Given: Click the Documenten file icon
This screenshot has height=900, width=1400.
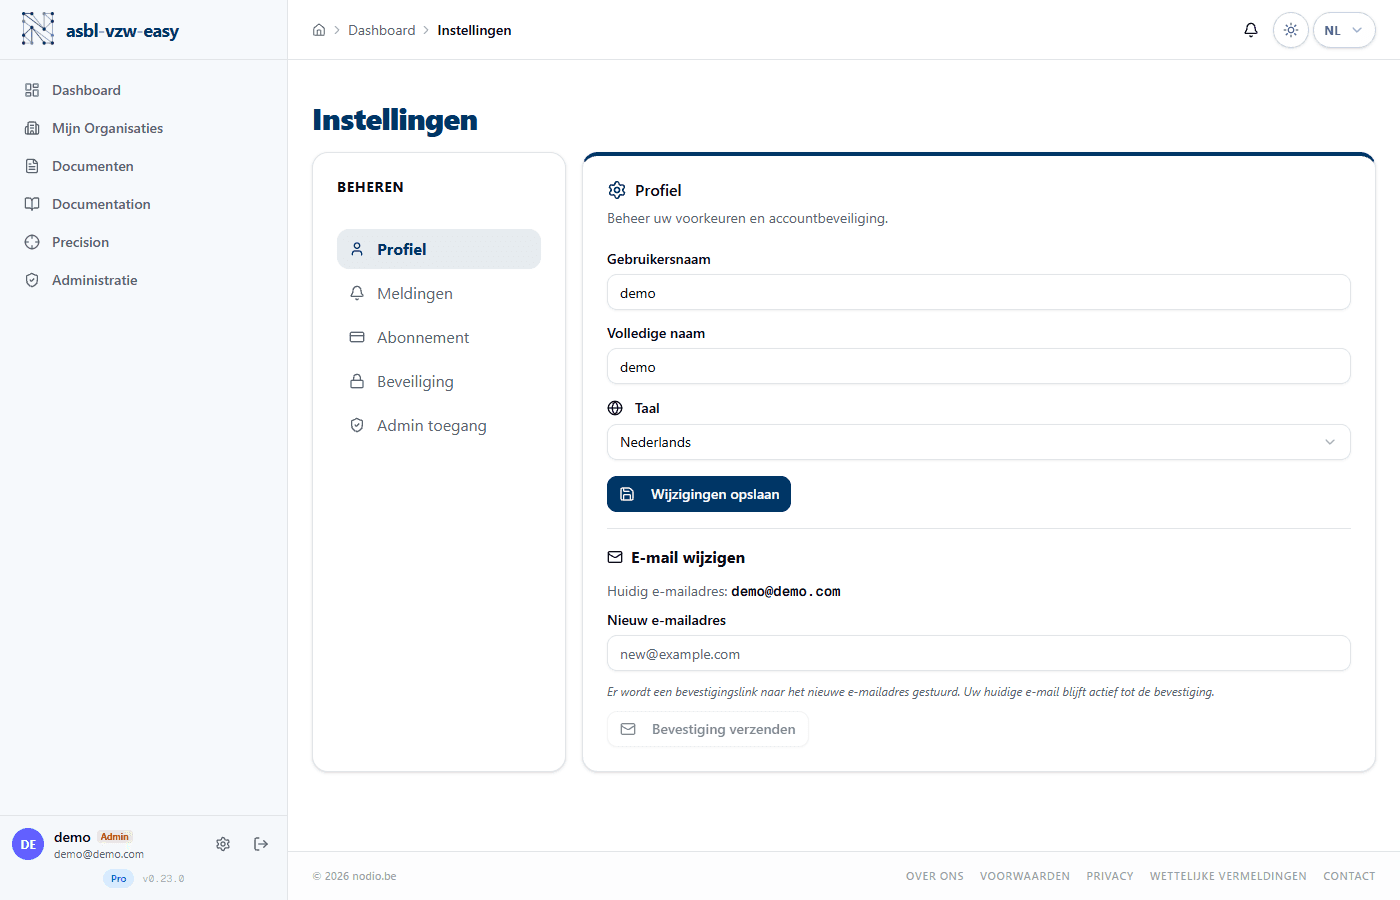Looking at the screenshot, I should (32, 166).
